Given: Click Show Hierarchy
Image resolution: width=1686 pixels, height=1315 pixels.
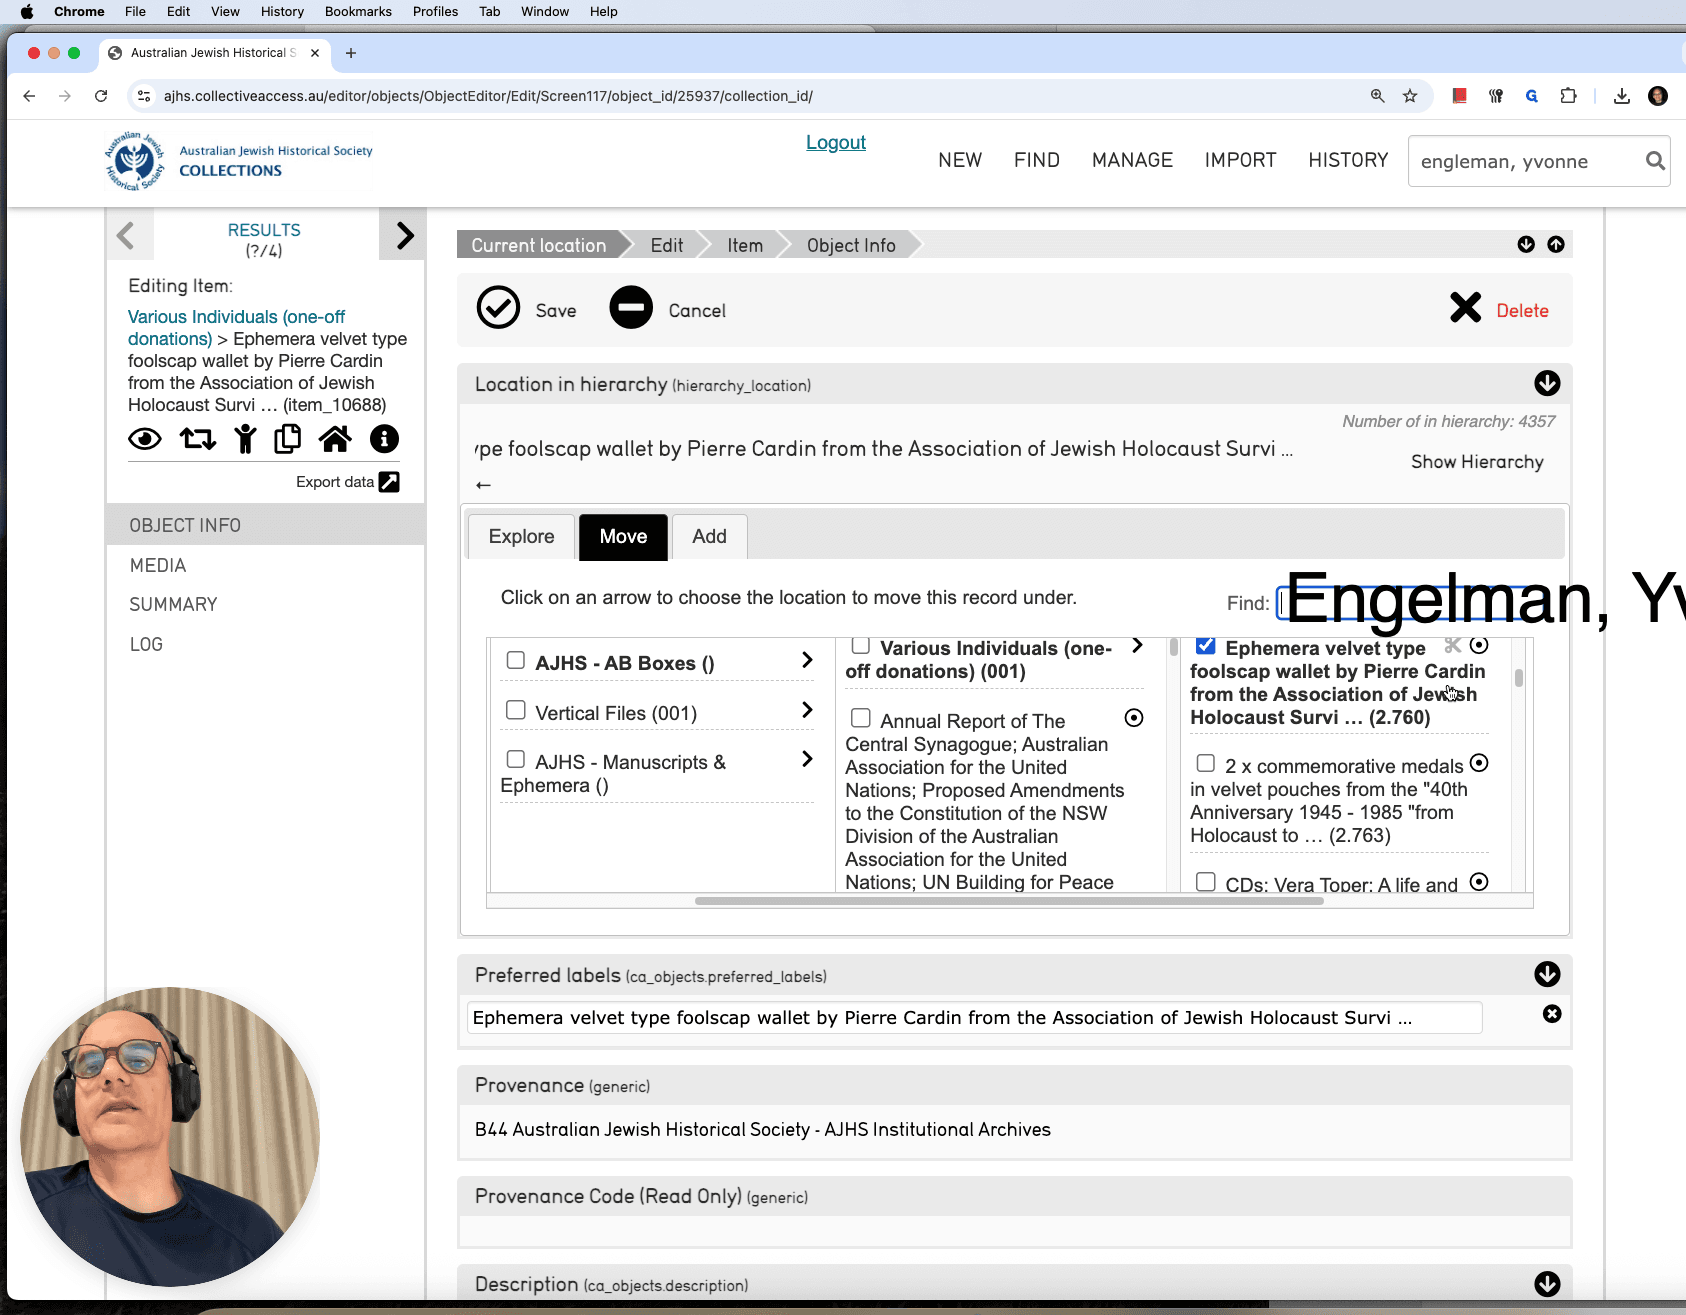Looking at the screenshot, I should pos(1477,462).
